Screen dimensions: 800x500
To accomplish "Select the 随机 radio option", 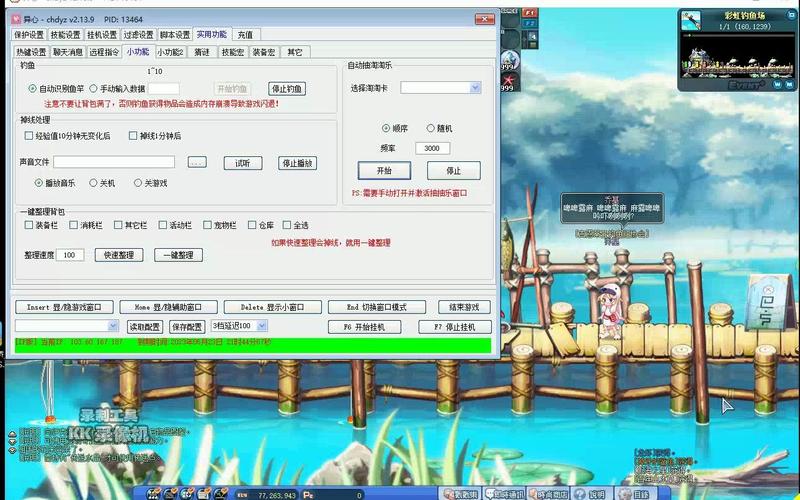I will click(439, 129).
